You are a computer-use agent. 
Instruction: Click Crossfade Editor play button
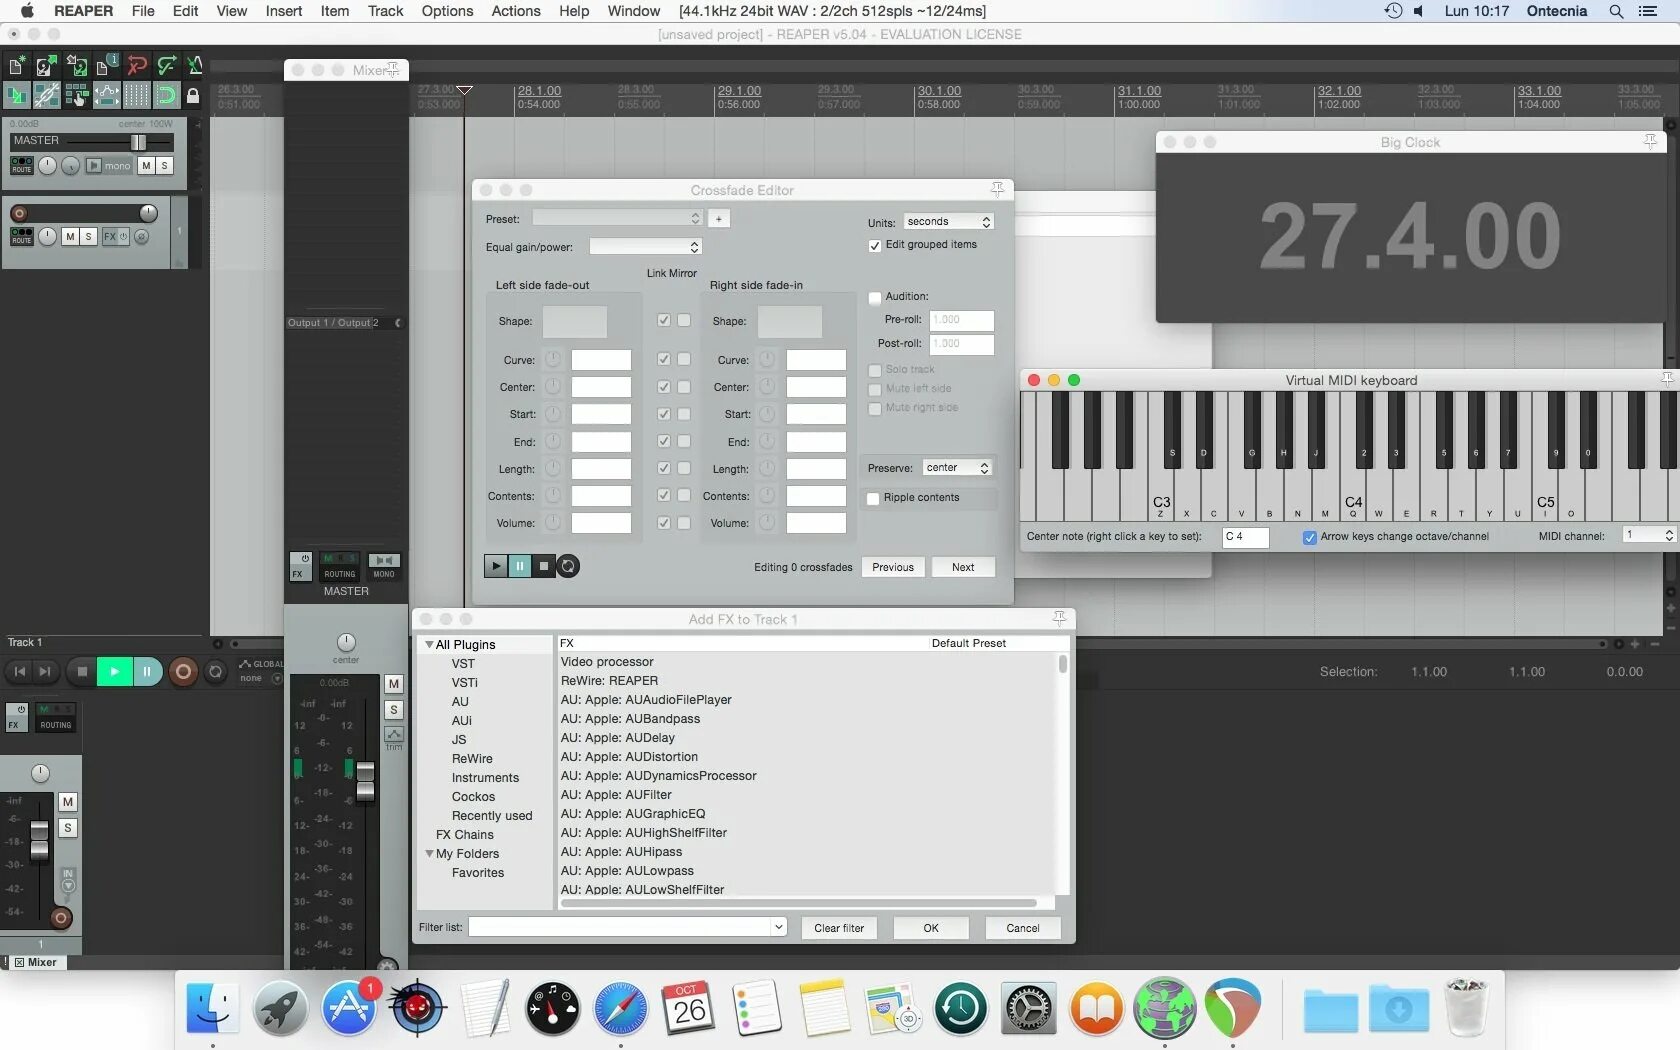click(495, 566)
